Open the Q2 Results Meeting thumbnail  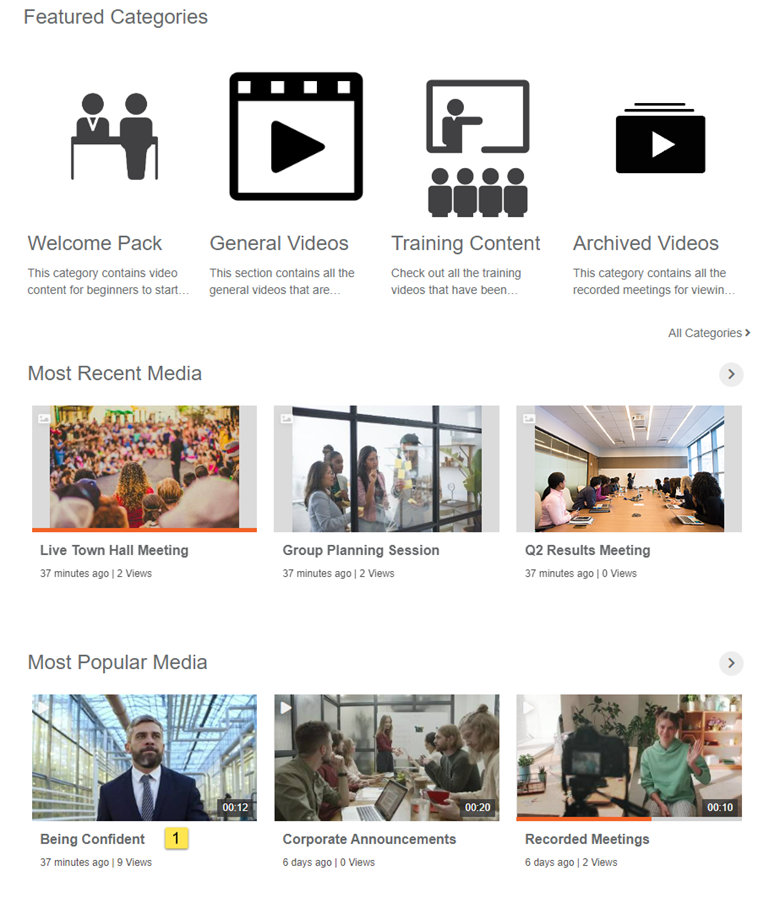(x=629, y=468)
